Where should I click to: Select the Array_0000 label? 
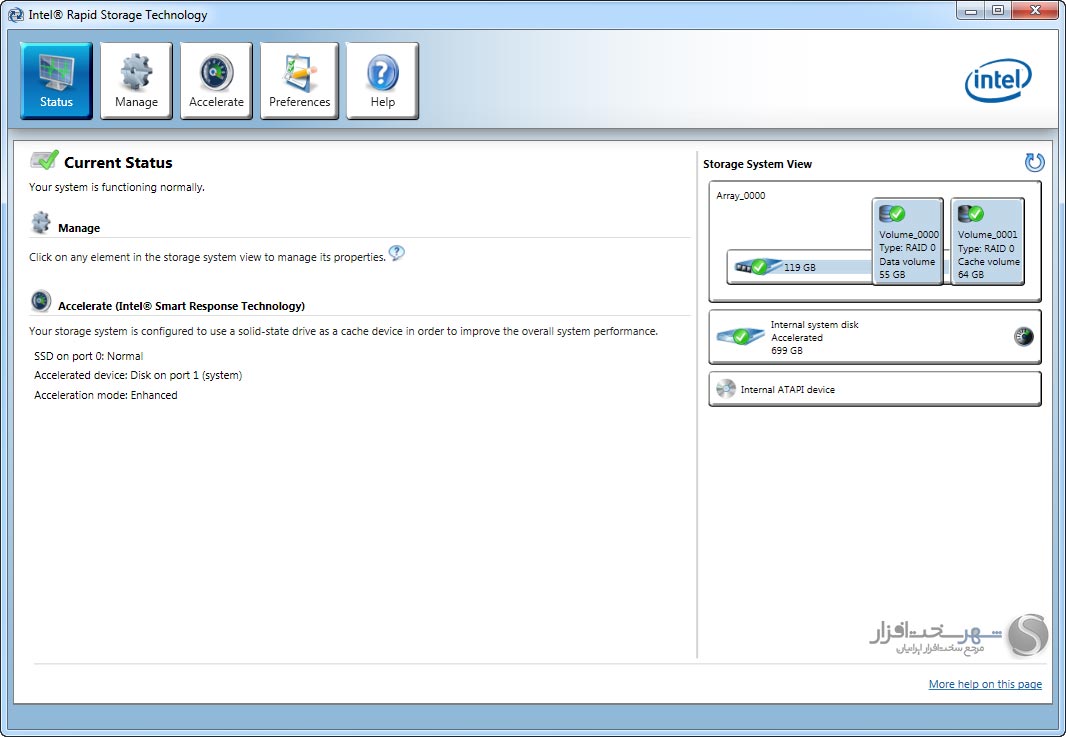(740, 196)
